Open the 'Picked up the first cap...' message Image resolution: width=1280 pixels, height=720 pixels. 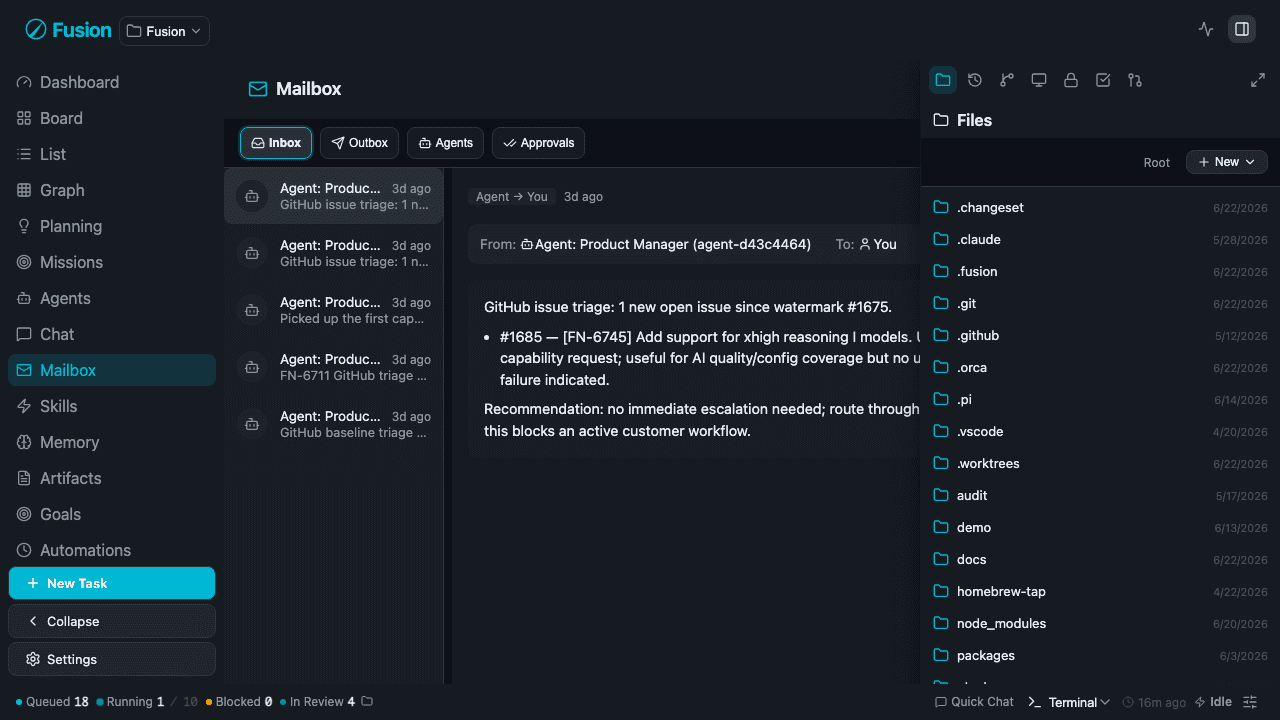(x=334, y=310)
